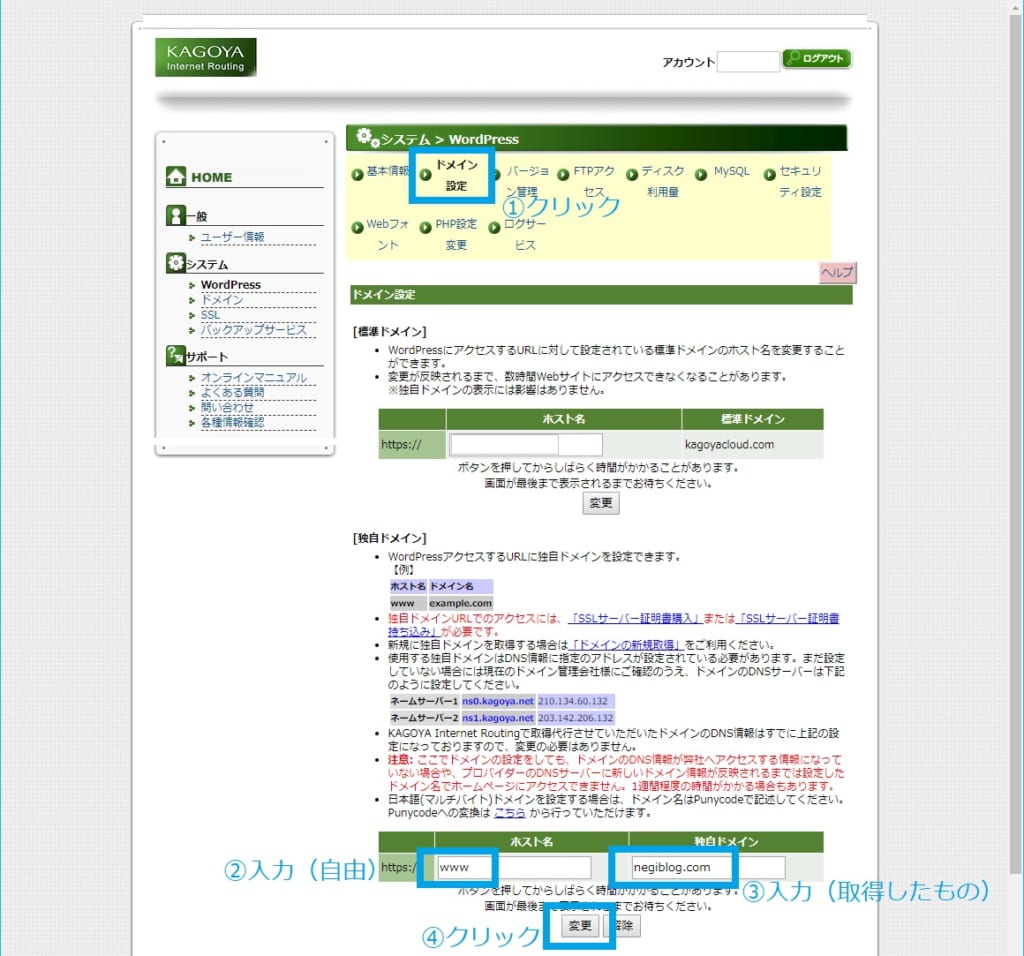Click green bullet icon beside MySQL

pos(701,175)
